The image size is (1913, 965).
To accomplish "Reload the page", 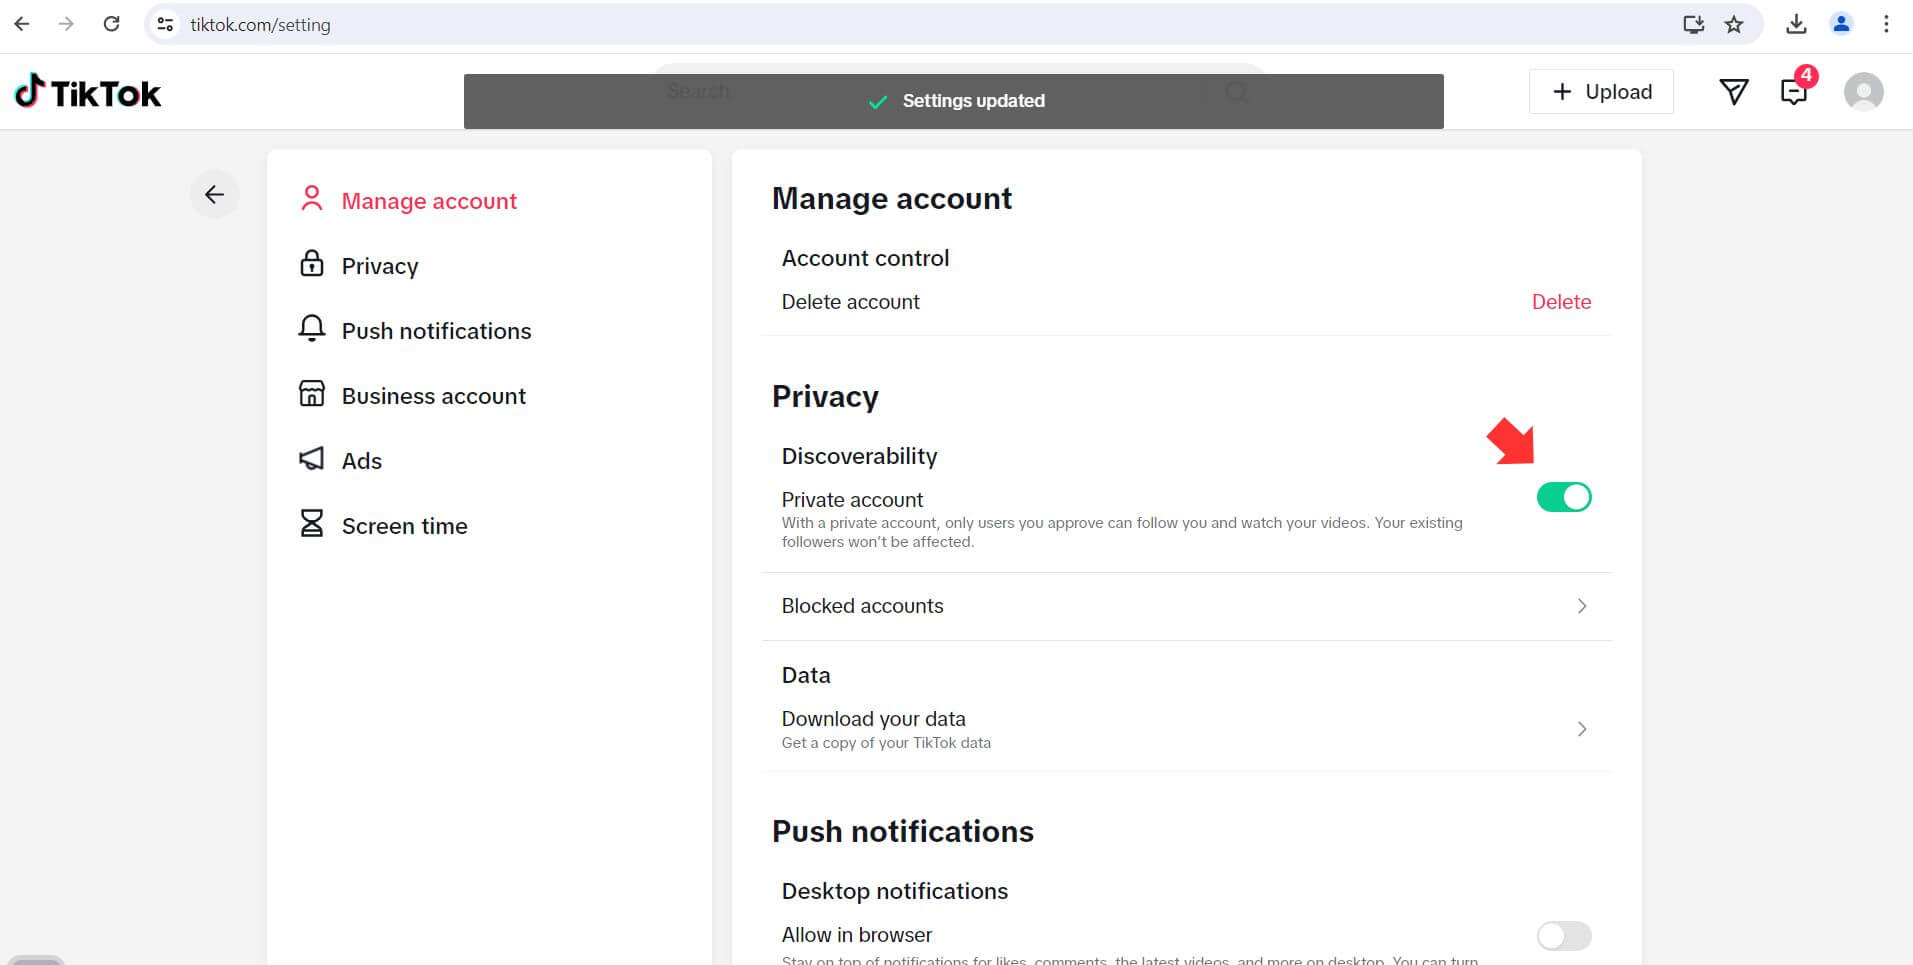I will [x=112, y=24].
